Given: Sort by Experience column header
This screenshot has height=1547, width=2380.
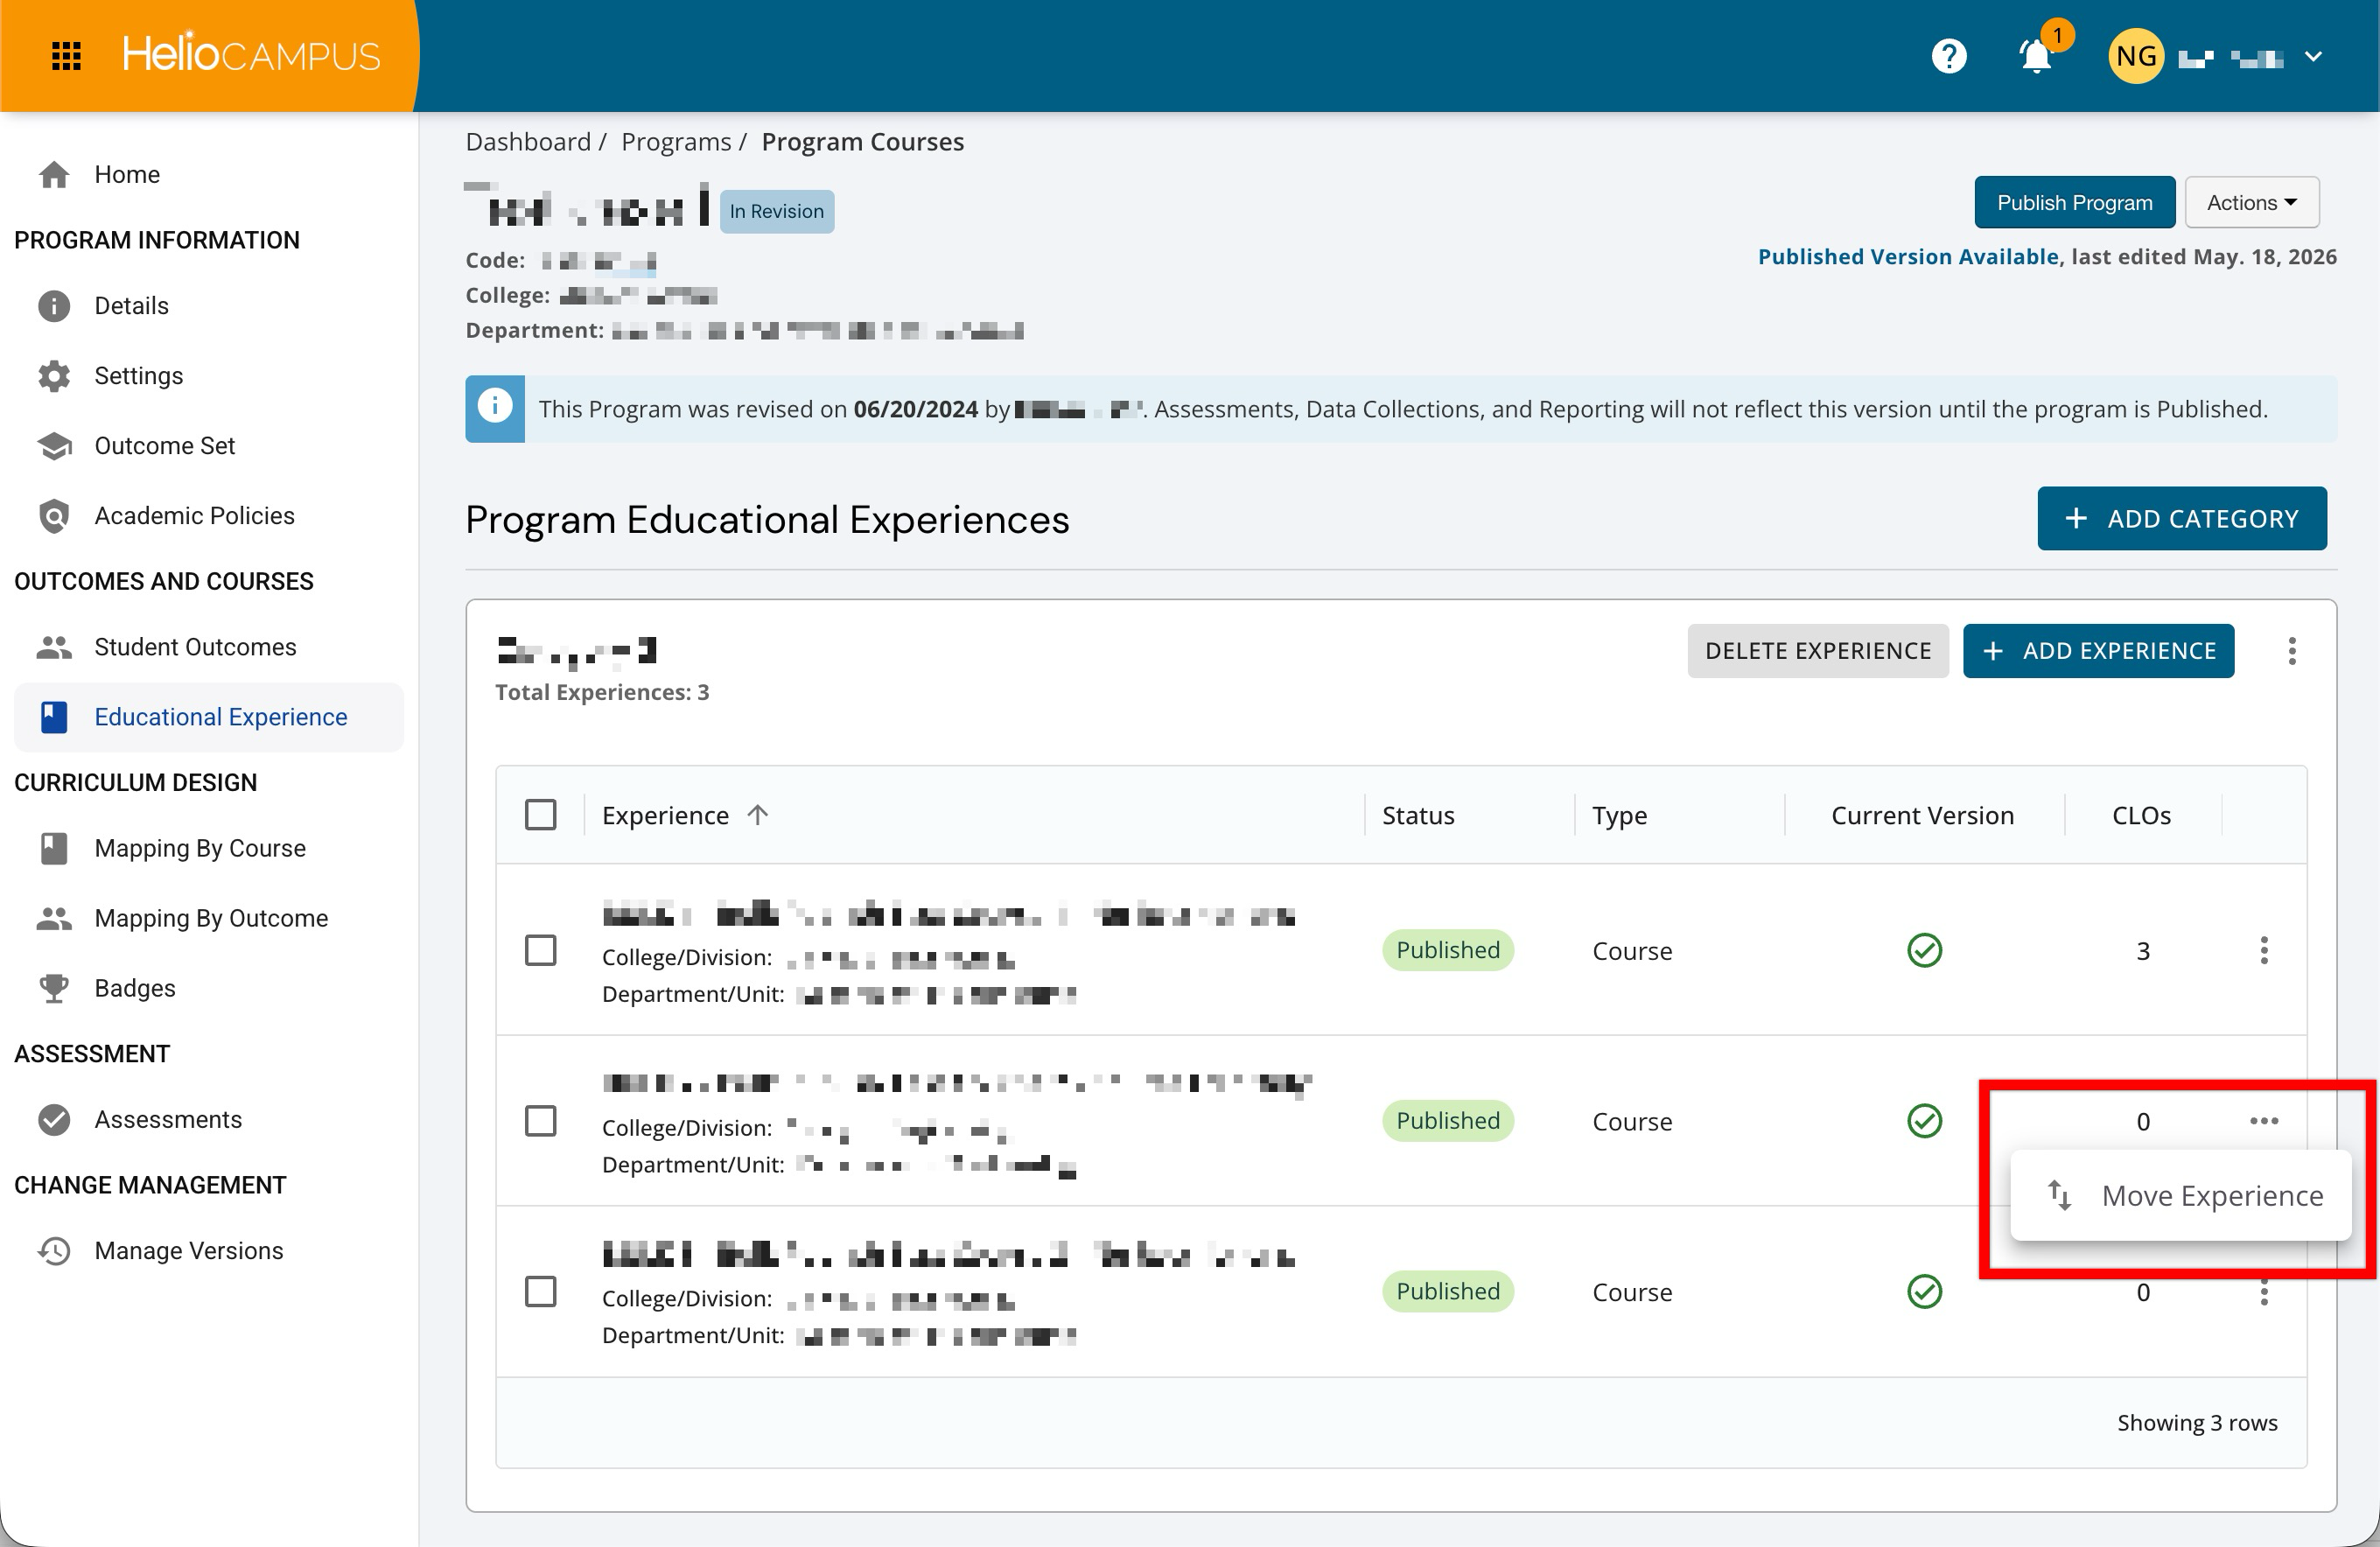Looking at the screenshot, I should point(665,815).
